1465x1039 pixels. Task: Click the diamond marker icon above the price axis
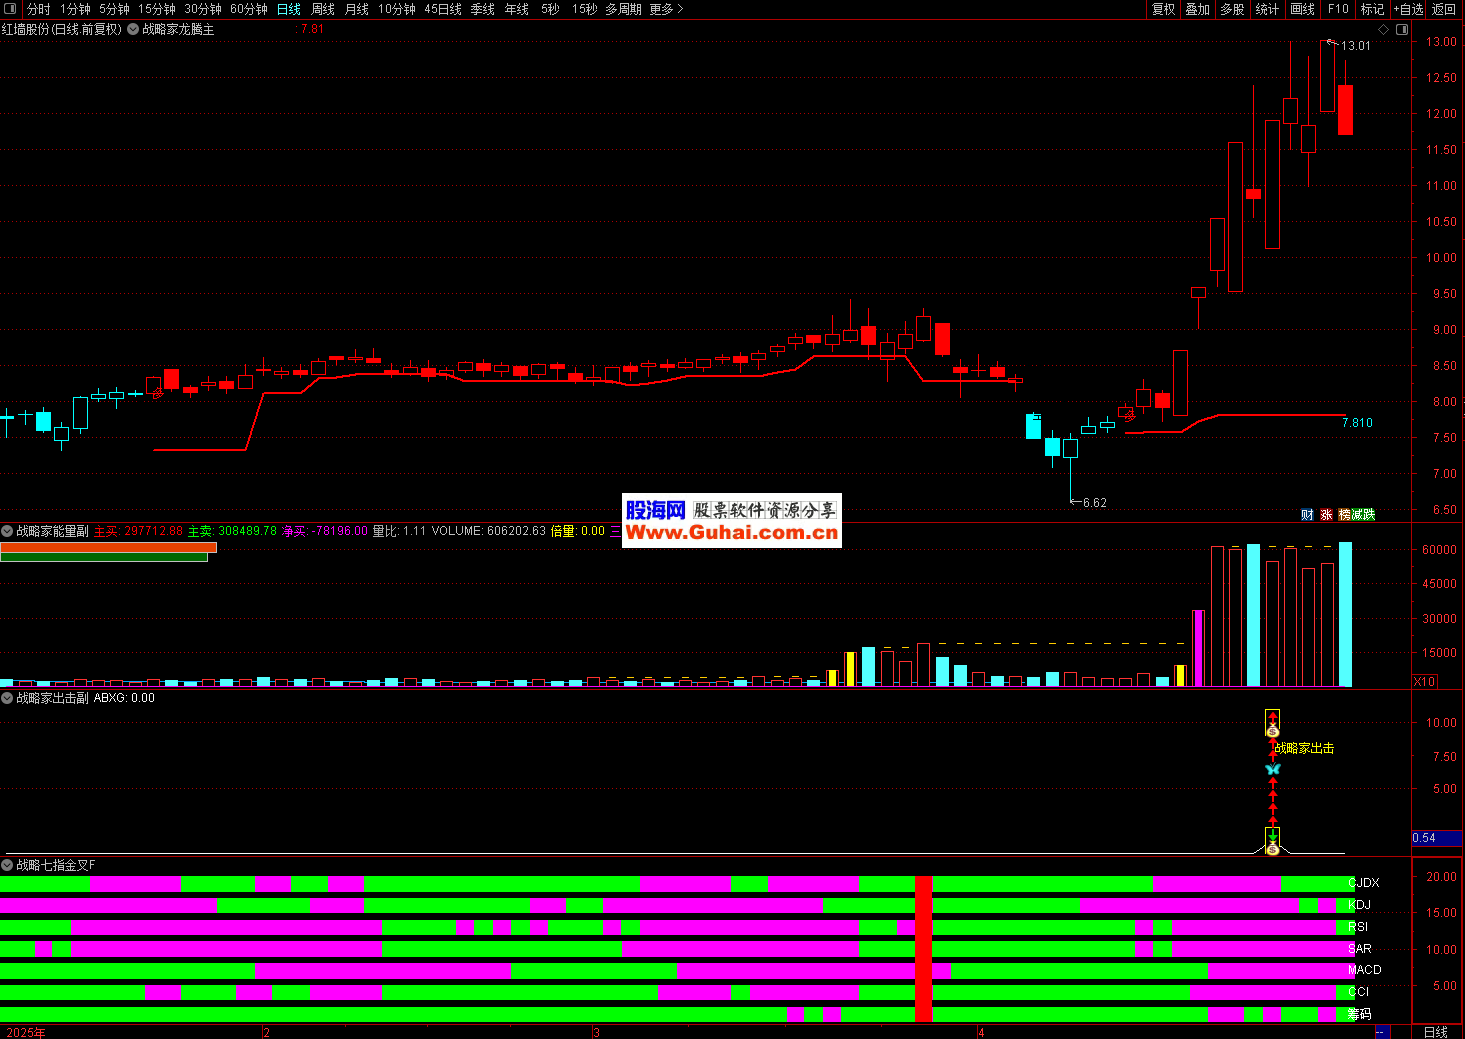[x=1384, y=30]
